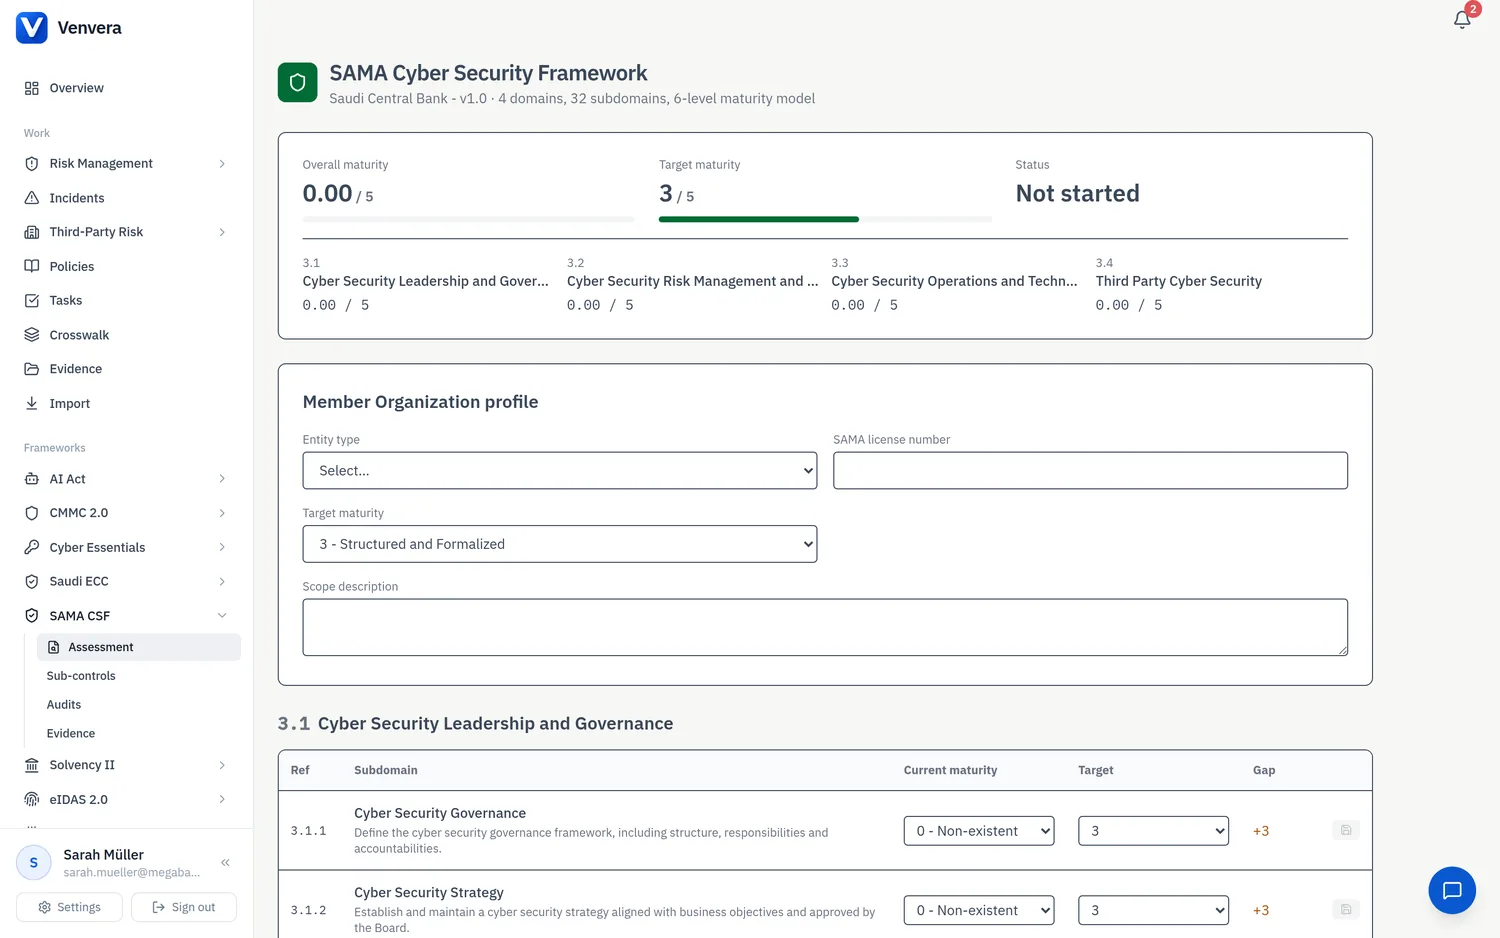Open the Audits sub-item
This screenshot has height=938, width=1500.
[x=64, y=705]
